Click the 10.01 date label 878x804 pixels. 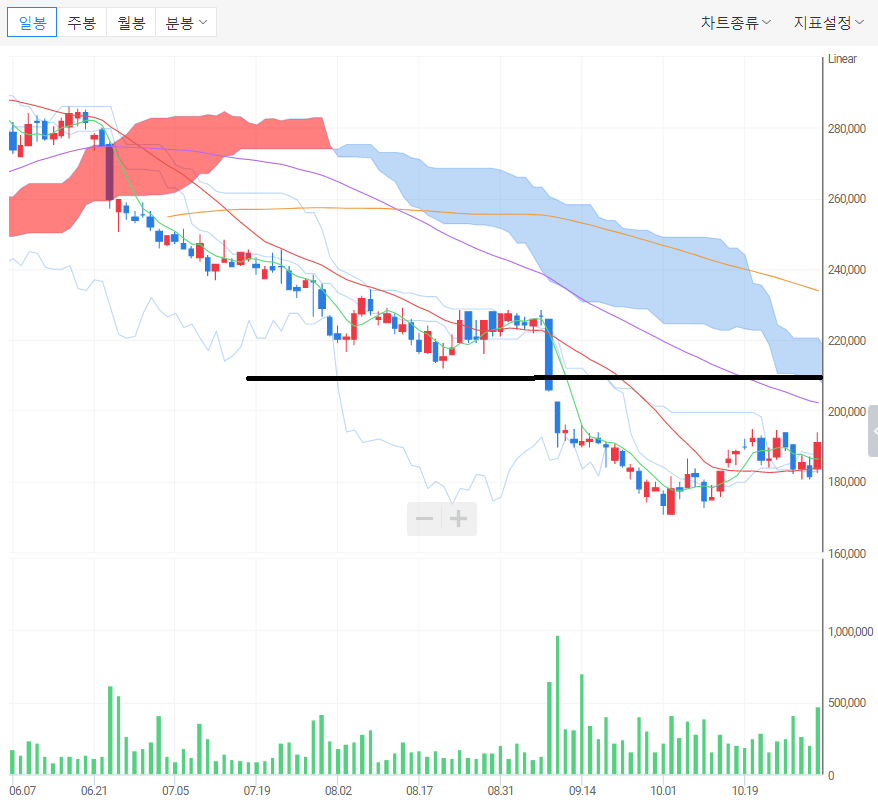(663, 791)
